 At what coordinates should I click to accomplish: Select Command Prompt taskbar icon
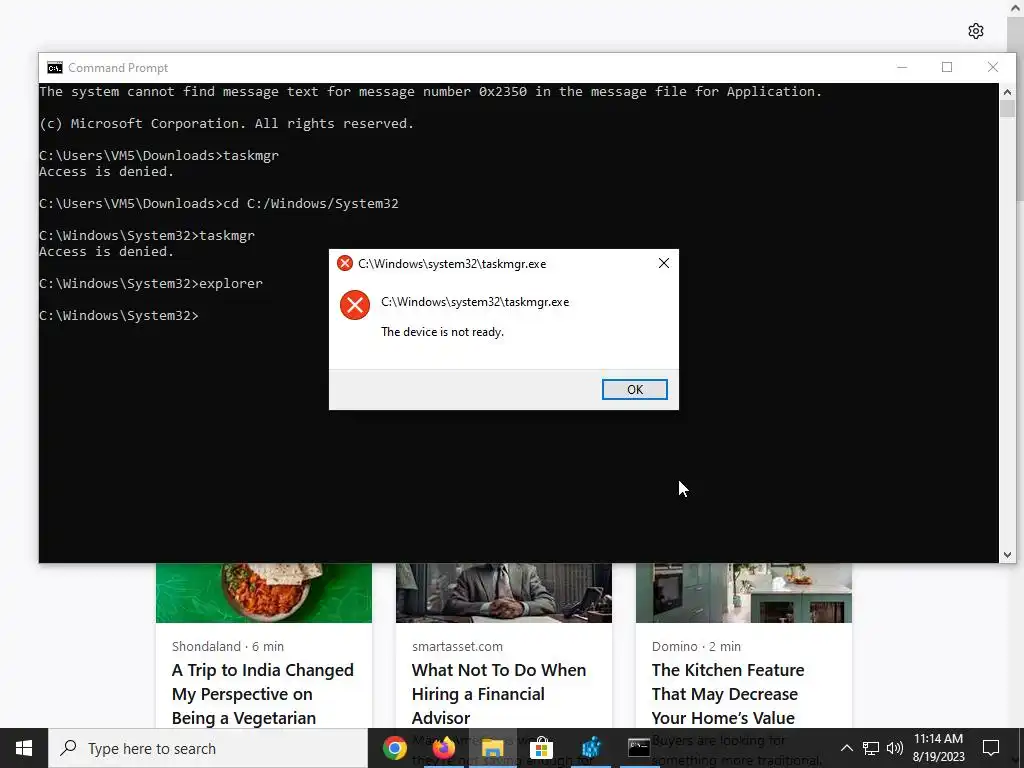click(x=638, y=748)
